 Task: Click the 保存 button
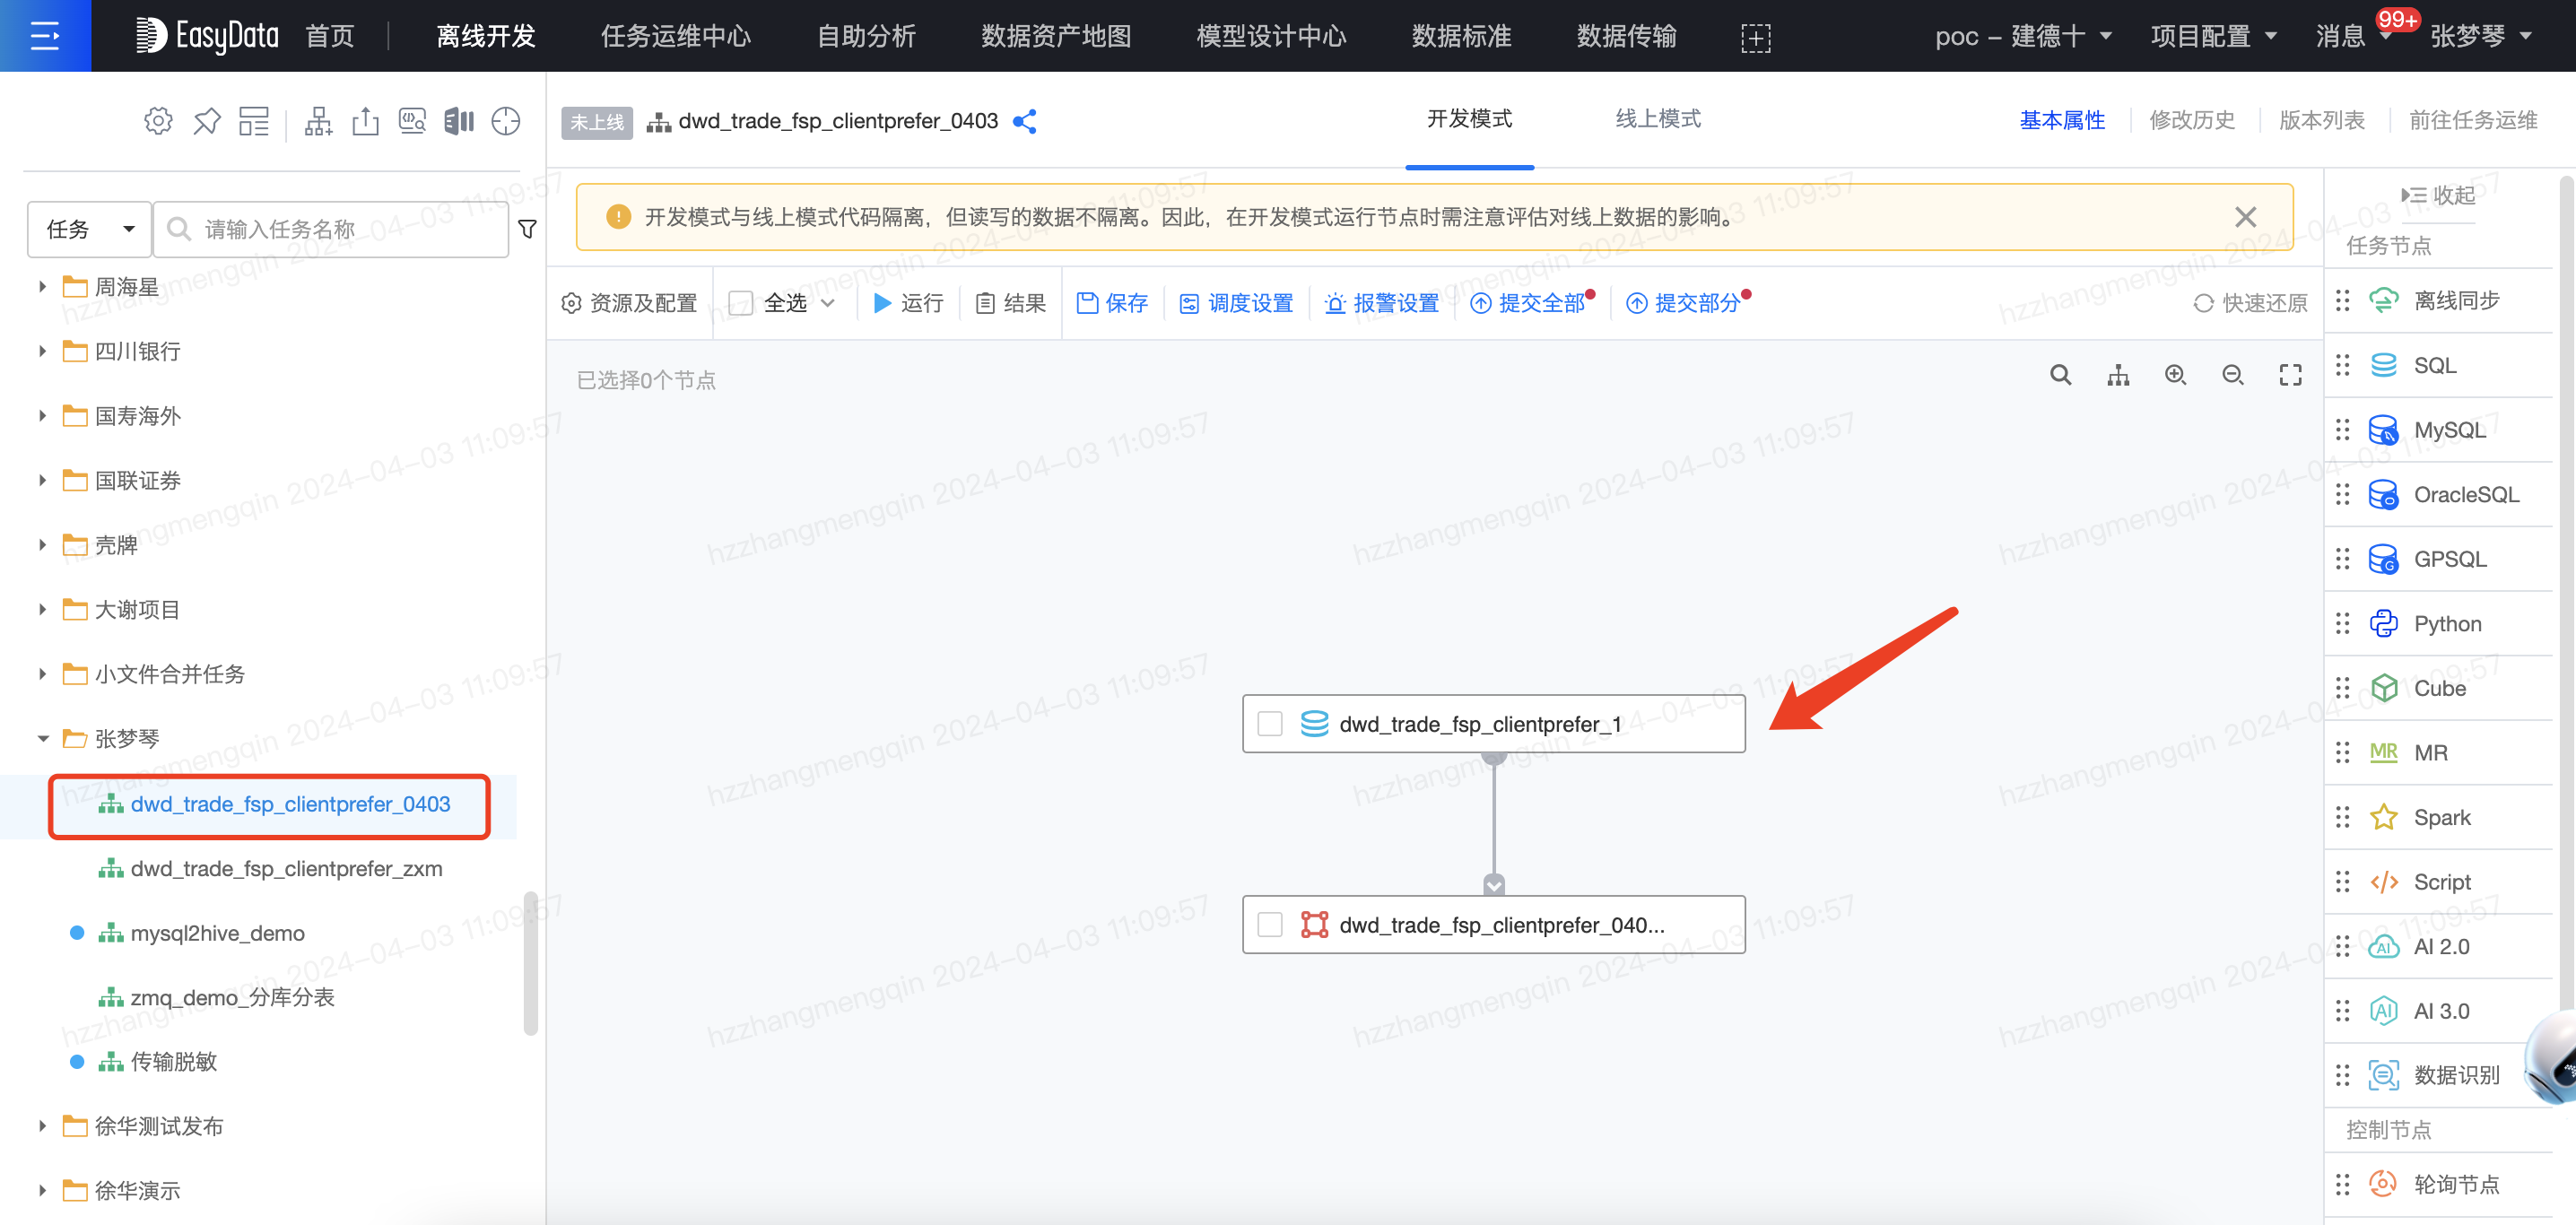click(x=1112, y=303)
